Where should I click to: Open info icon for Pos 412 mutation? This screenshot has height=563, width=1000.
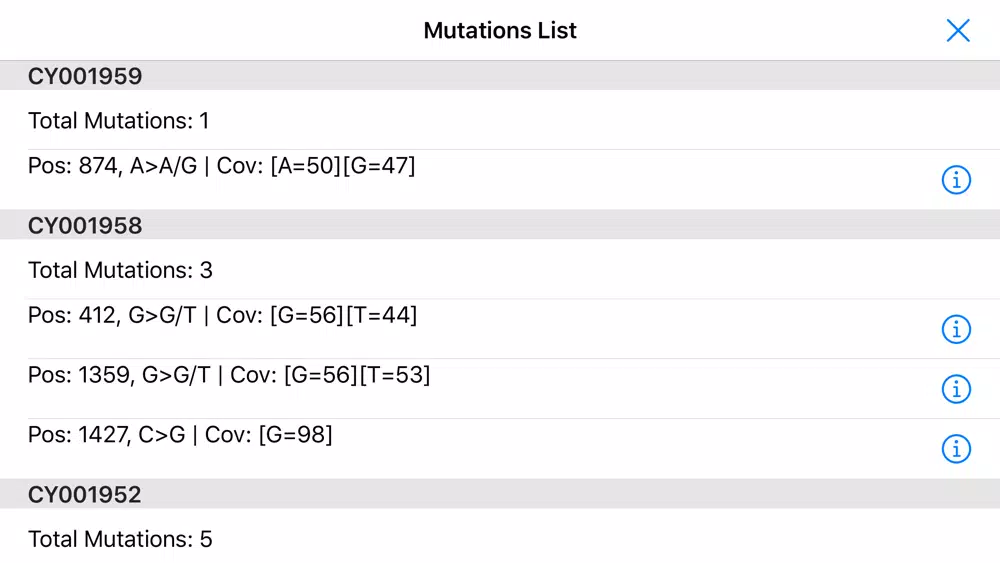pos(956,329)
